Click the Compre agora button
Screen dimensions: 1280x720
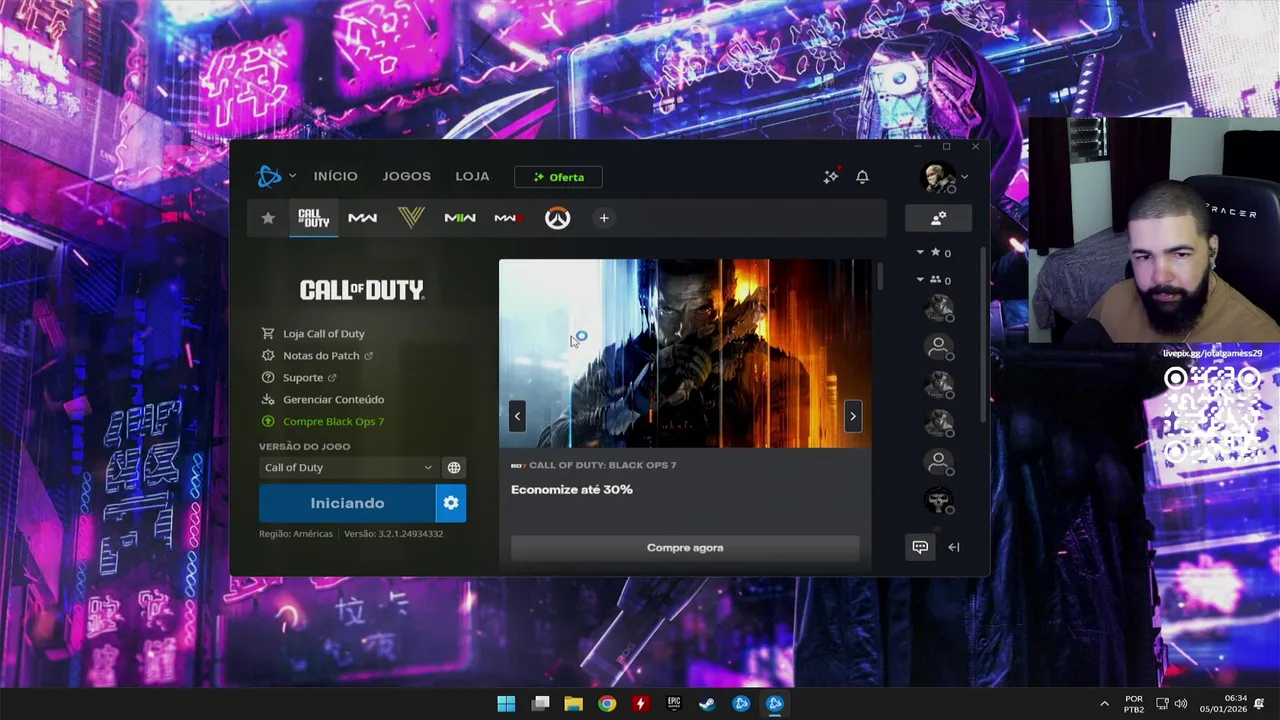pos(685,547)
